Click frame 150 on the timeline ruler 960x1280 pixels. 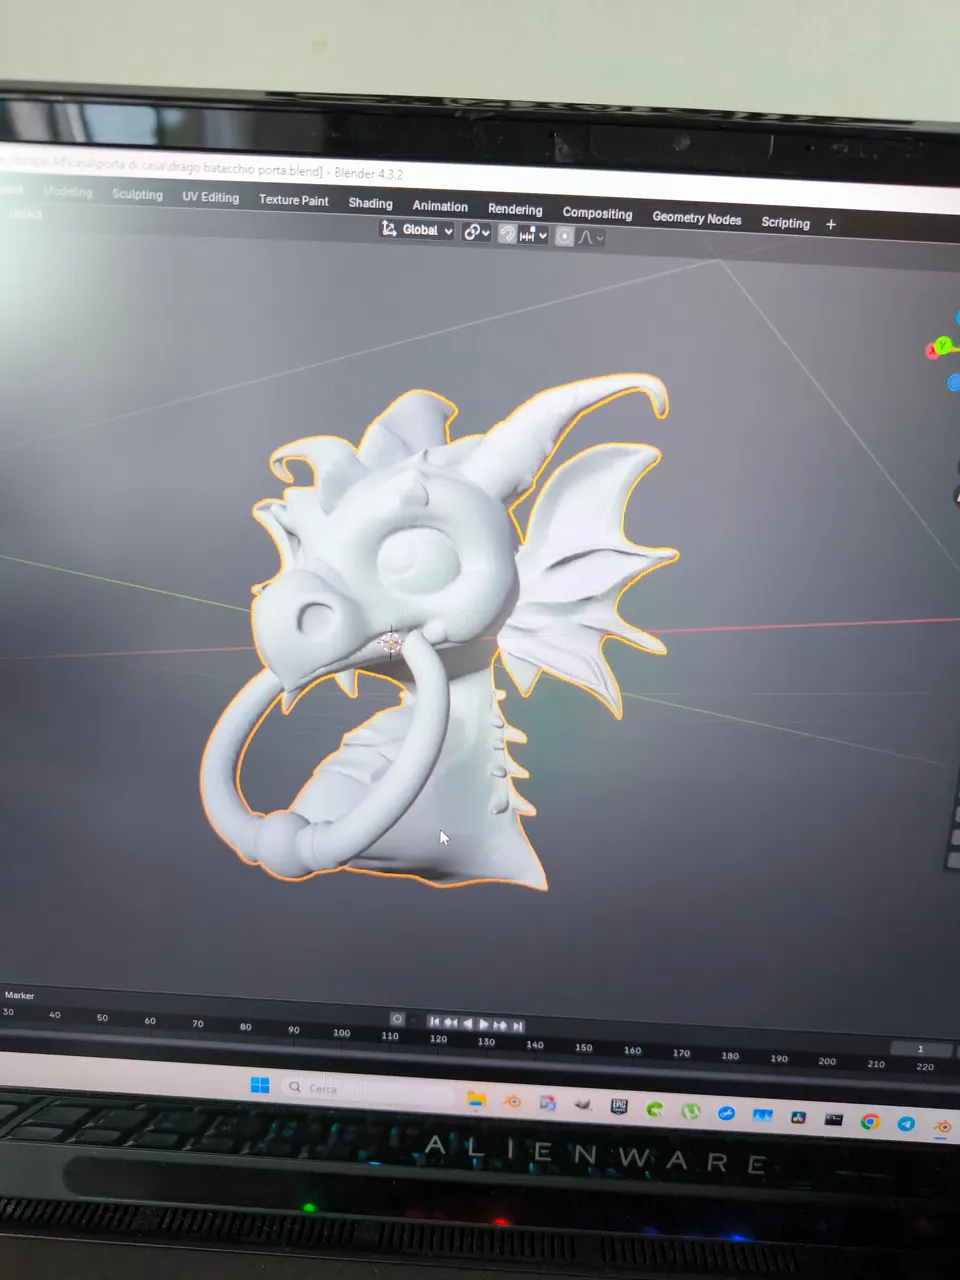point(584,1048)
